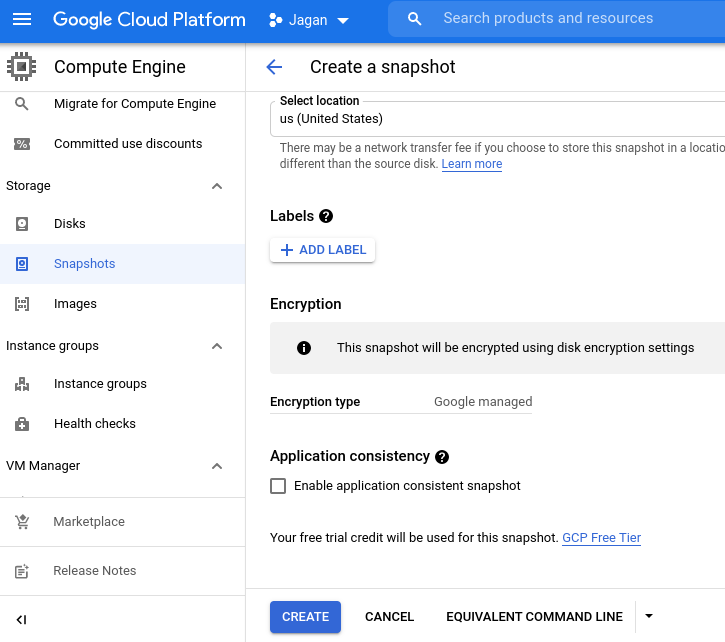The width and height of the screenshot is (725, 642).
Task: Open the GCP Free Tier link
Action: (x=601, y=538)
